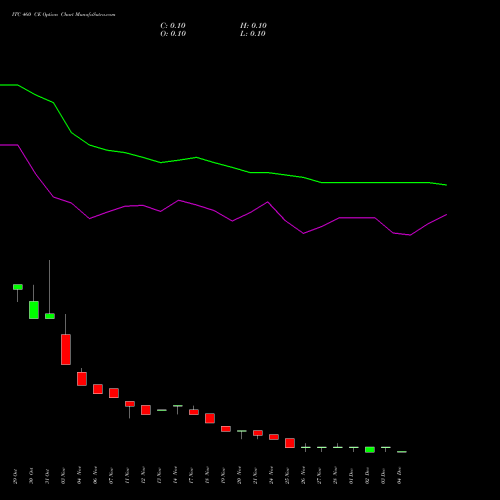This screenshot has width=500, height=500.
Task: Click the '28 Nov' date label
Action: point(335,476)
